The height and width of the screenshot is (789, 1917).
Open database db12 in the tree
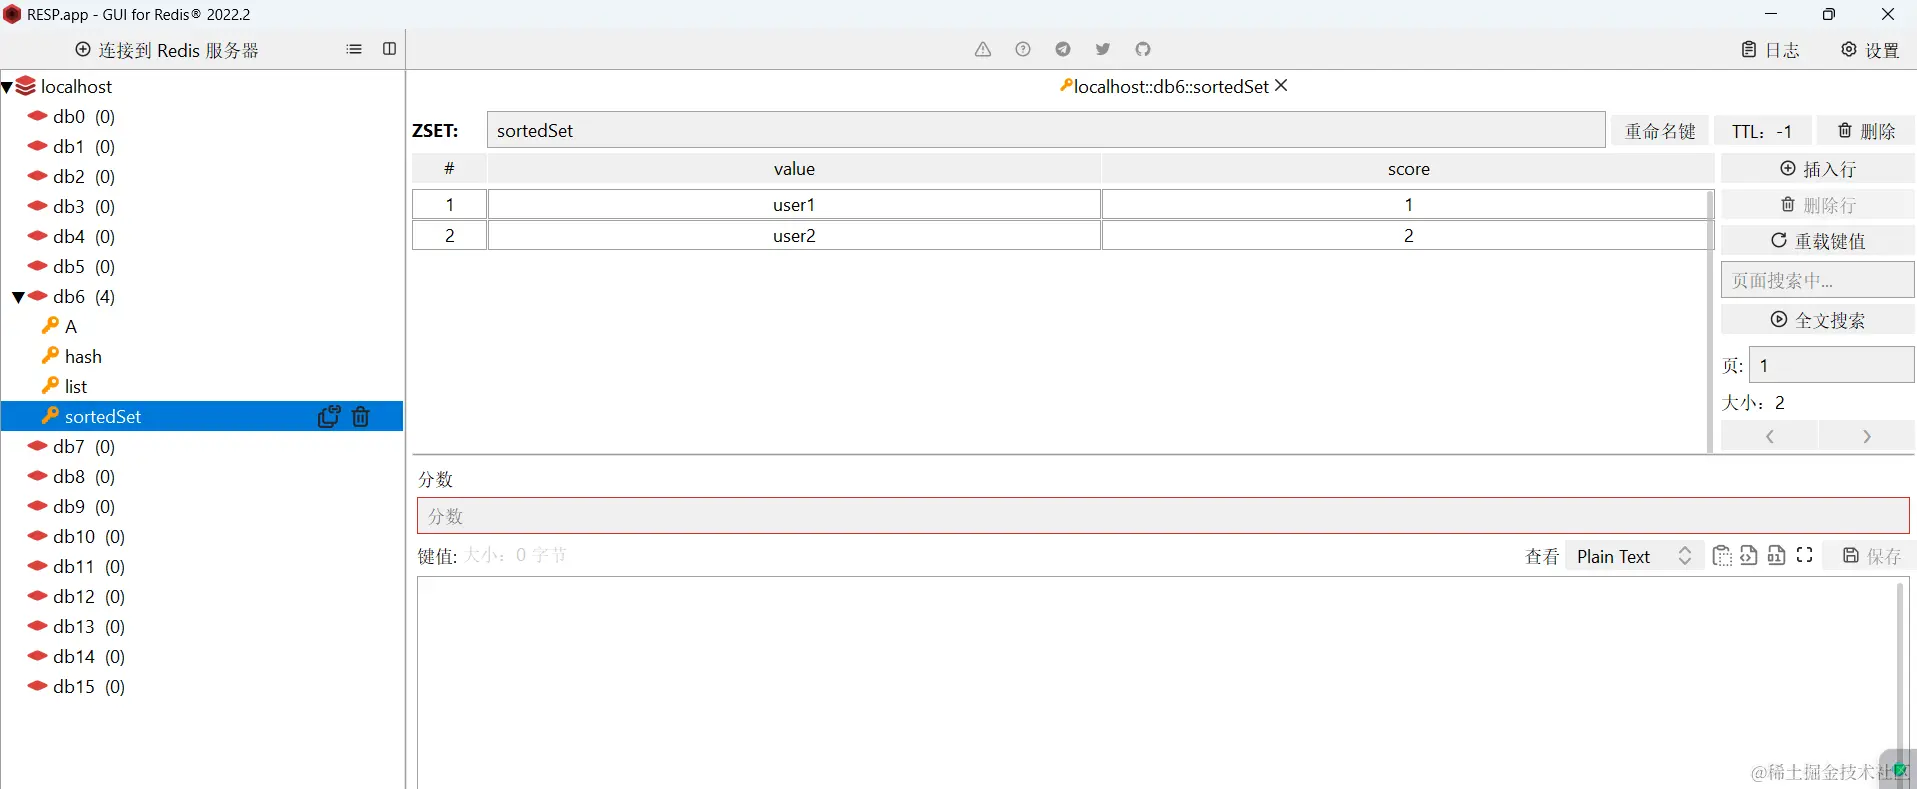point(89,597)
